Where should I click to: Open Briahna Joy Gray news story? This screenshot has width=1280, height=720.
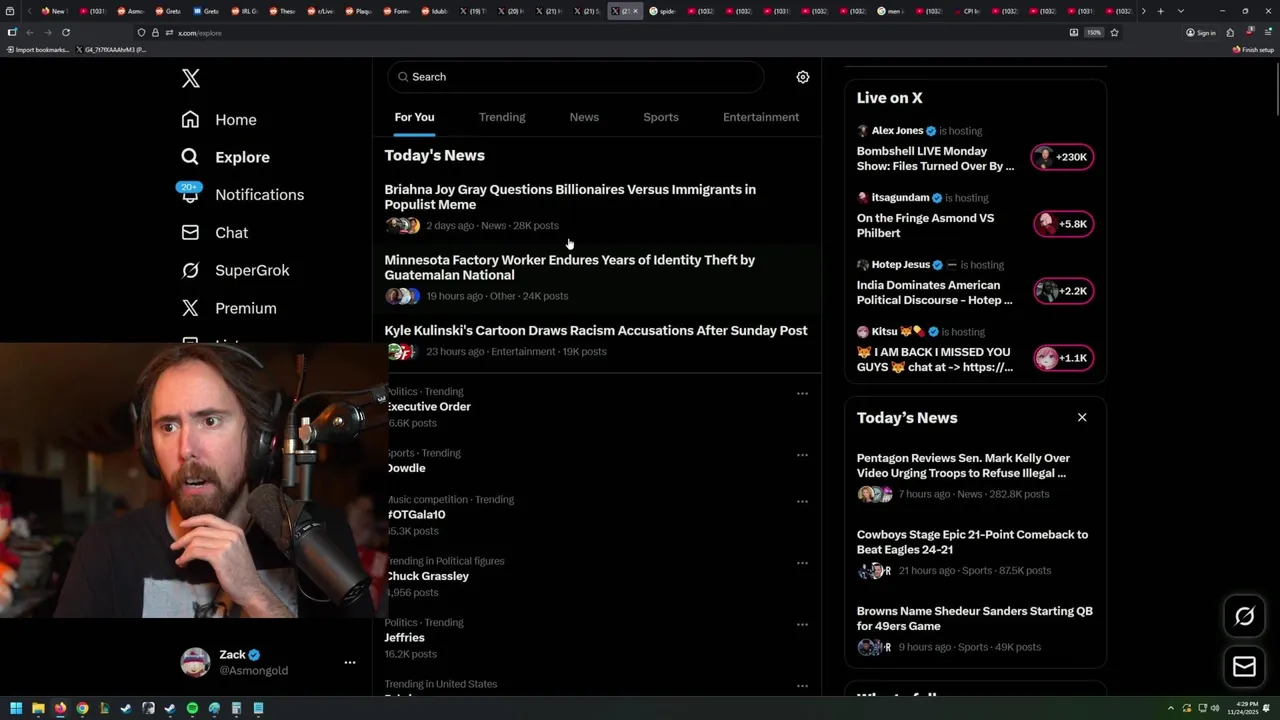click(596, 208)
